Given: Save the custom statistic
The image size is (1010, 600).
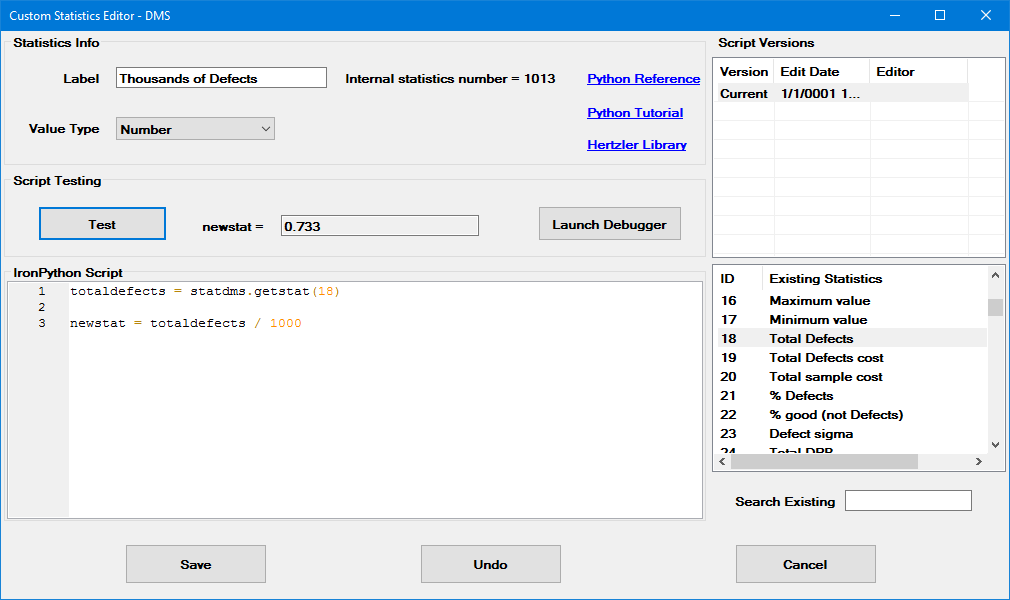Looking at the screenshot, I should (196, 564).
